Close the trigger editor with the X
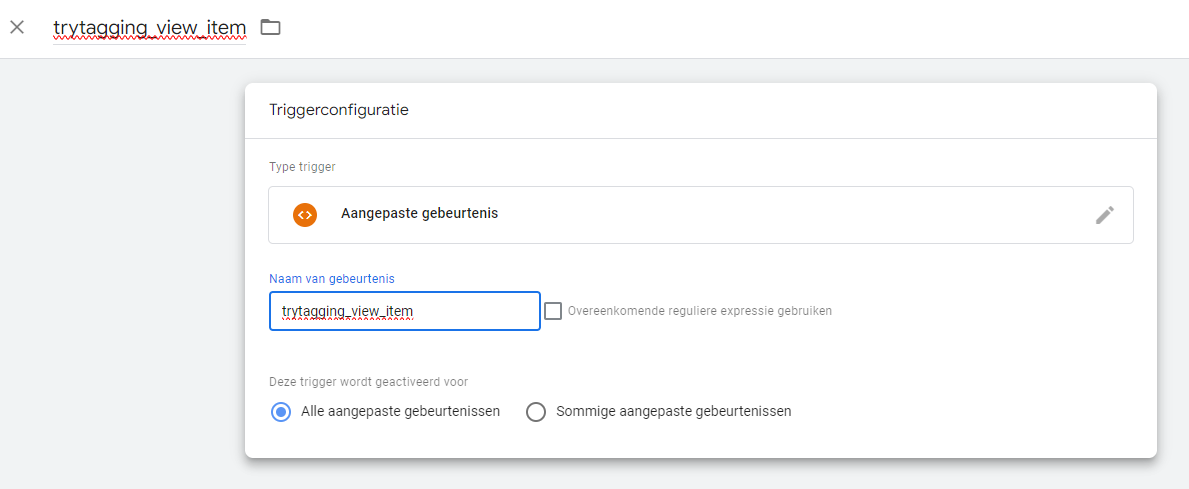Image resolution: width=1189 pixels, height=489 pixels. tap(17, 27)
